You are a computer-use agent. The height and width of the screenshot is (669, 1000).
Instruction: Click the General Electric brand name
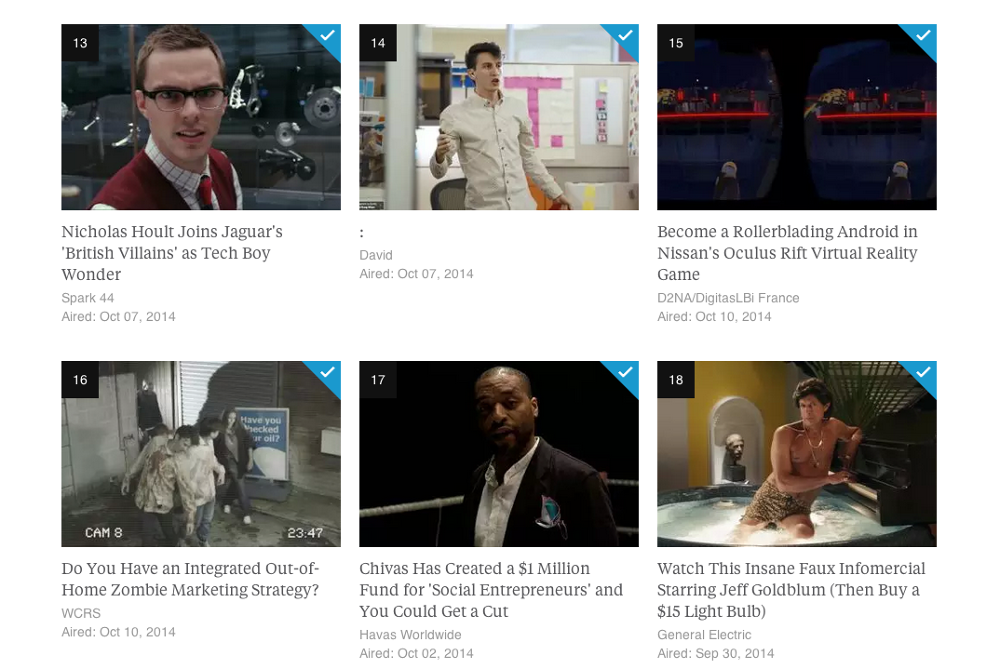tap(704, 635)
